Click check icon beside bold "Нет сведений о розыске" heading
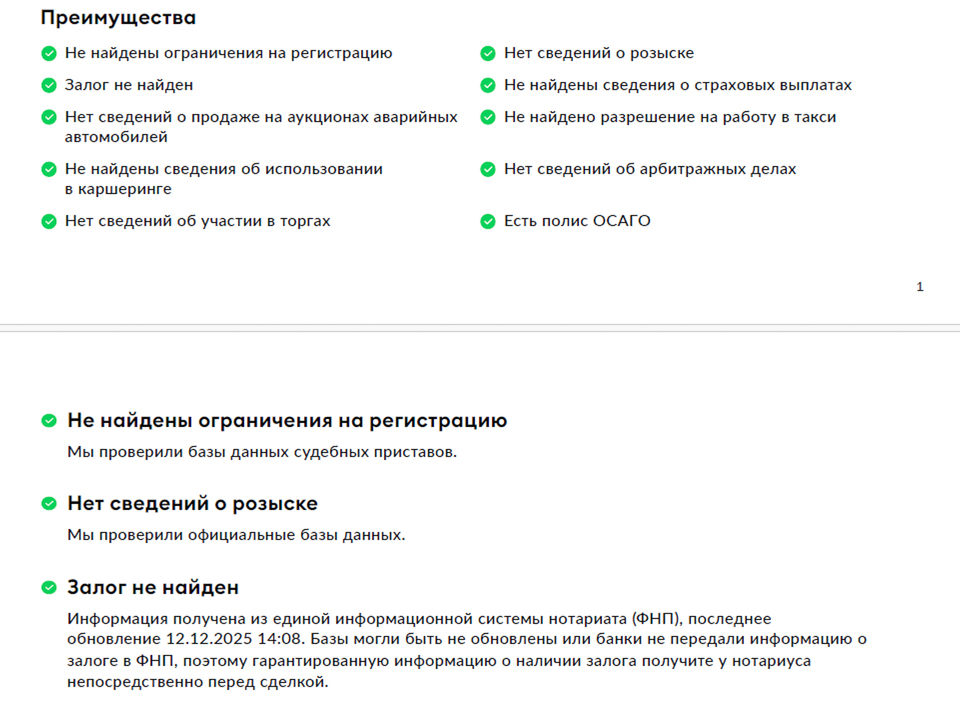The height and width of the screenshot is (720, 960). click(x=48, y=504)
